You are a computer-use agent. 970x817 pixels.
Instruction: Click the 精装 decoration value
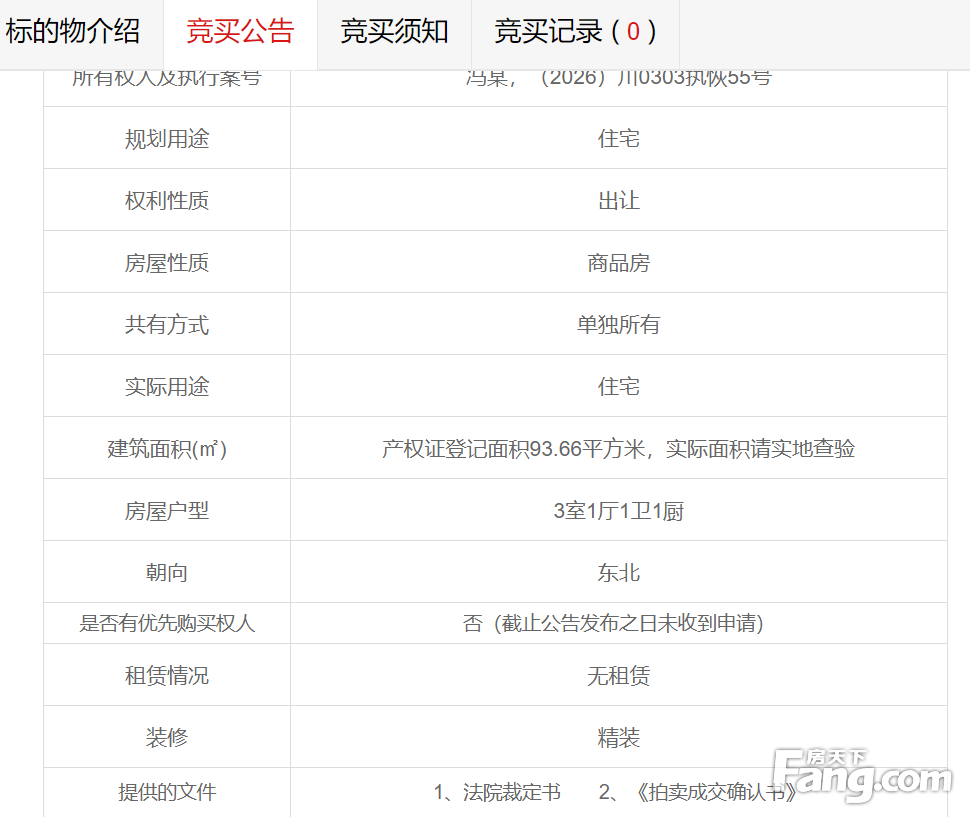(x=618, y=738)
